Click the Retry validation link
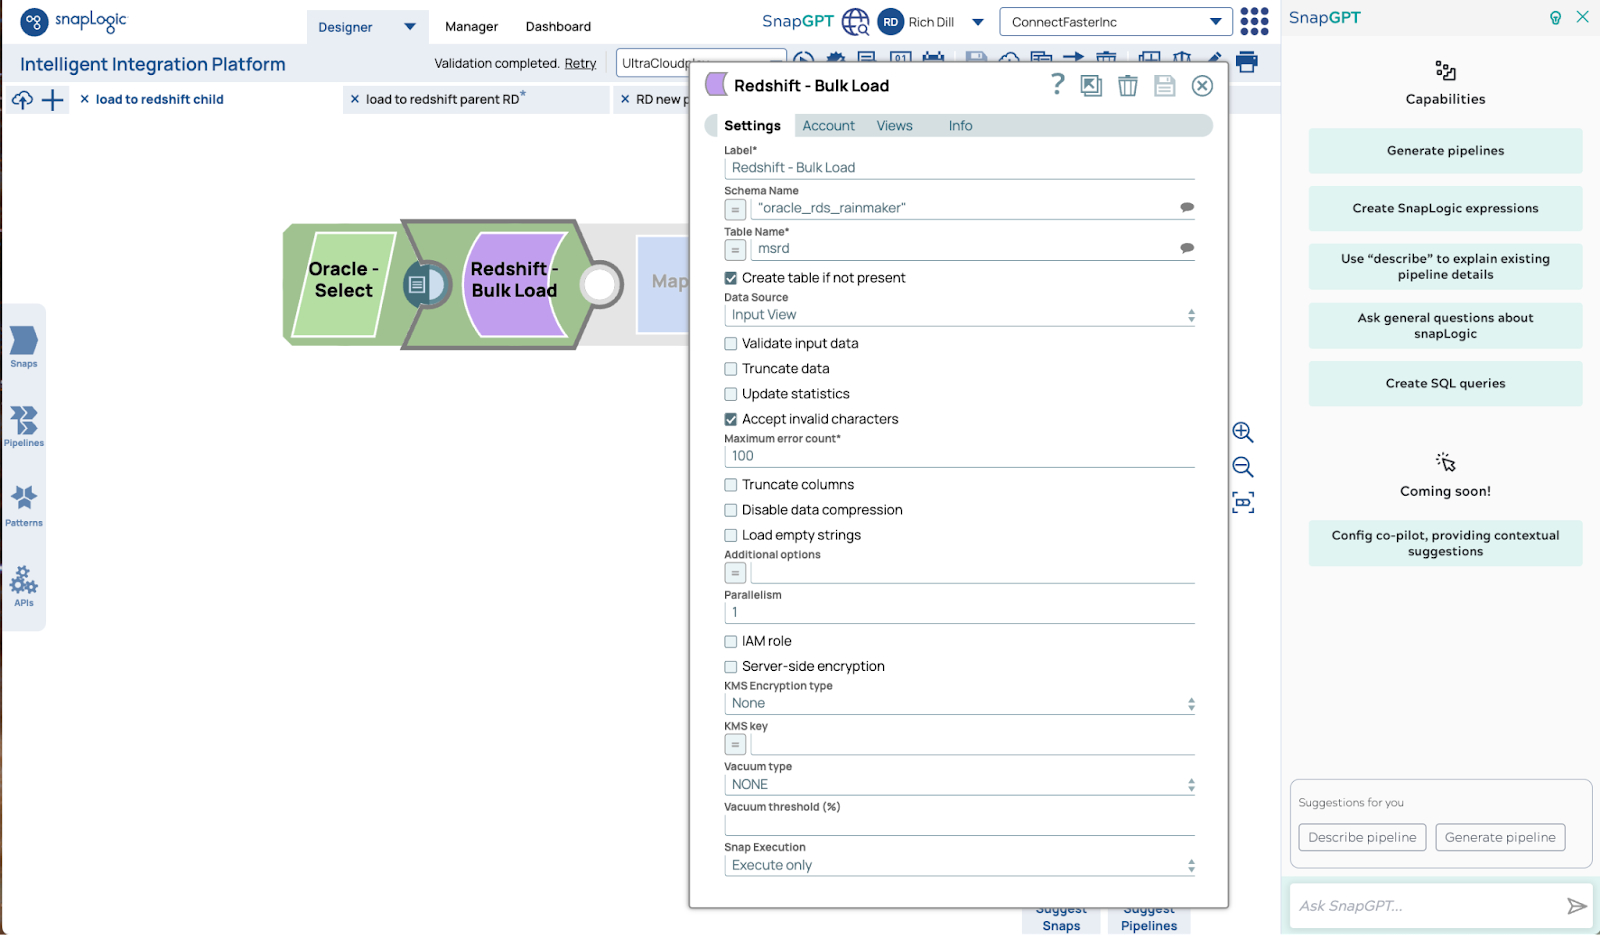The image size is (1600, 935). click(580, 64)
